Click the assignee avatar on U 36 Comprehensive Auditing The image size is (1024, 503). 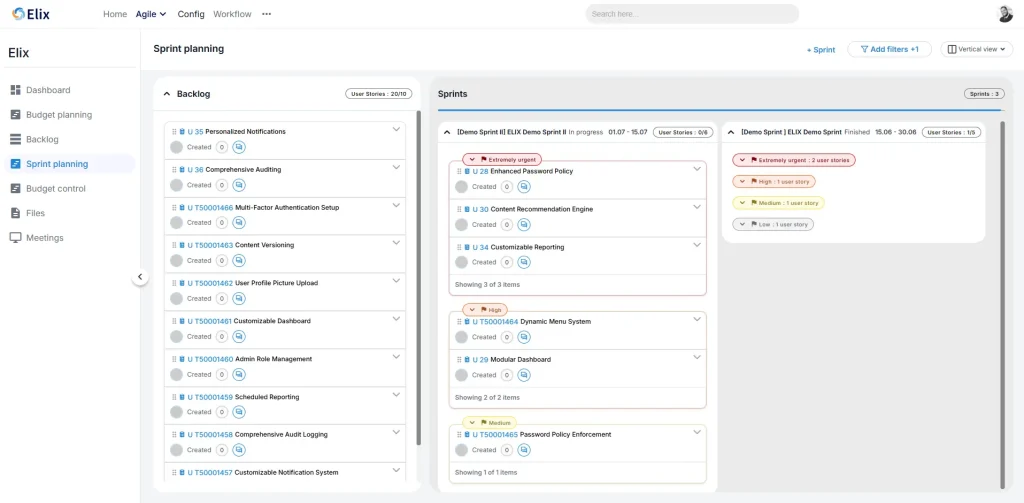pos(177,185)
